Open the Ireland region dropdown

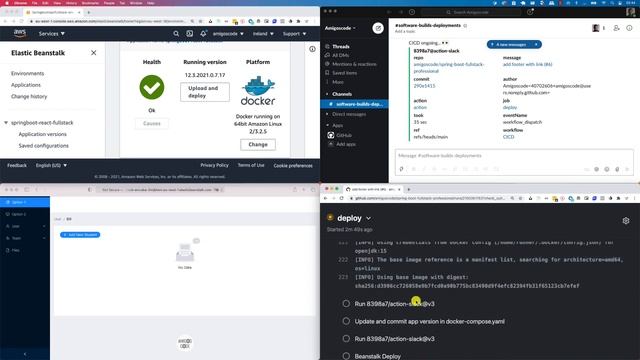tap(263, 33)
